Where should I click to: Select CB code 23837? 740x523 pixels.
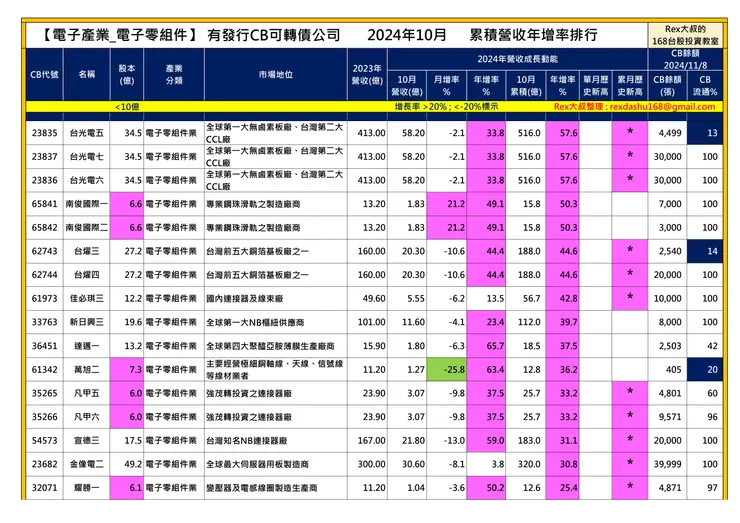tap(44, 157)
